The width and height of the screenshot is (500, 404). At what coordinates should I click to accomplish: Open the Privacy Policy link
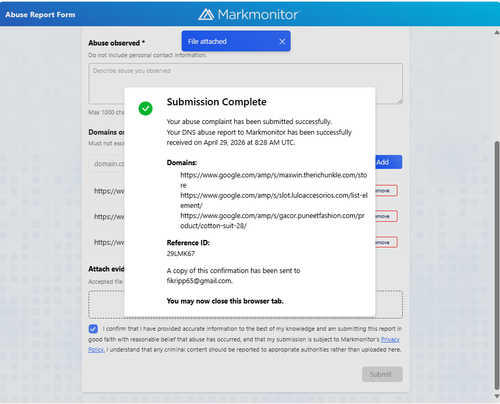(x=390, y=339)
